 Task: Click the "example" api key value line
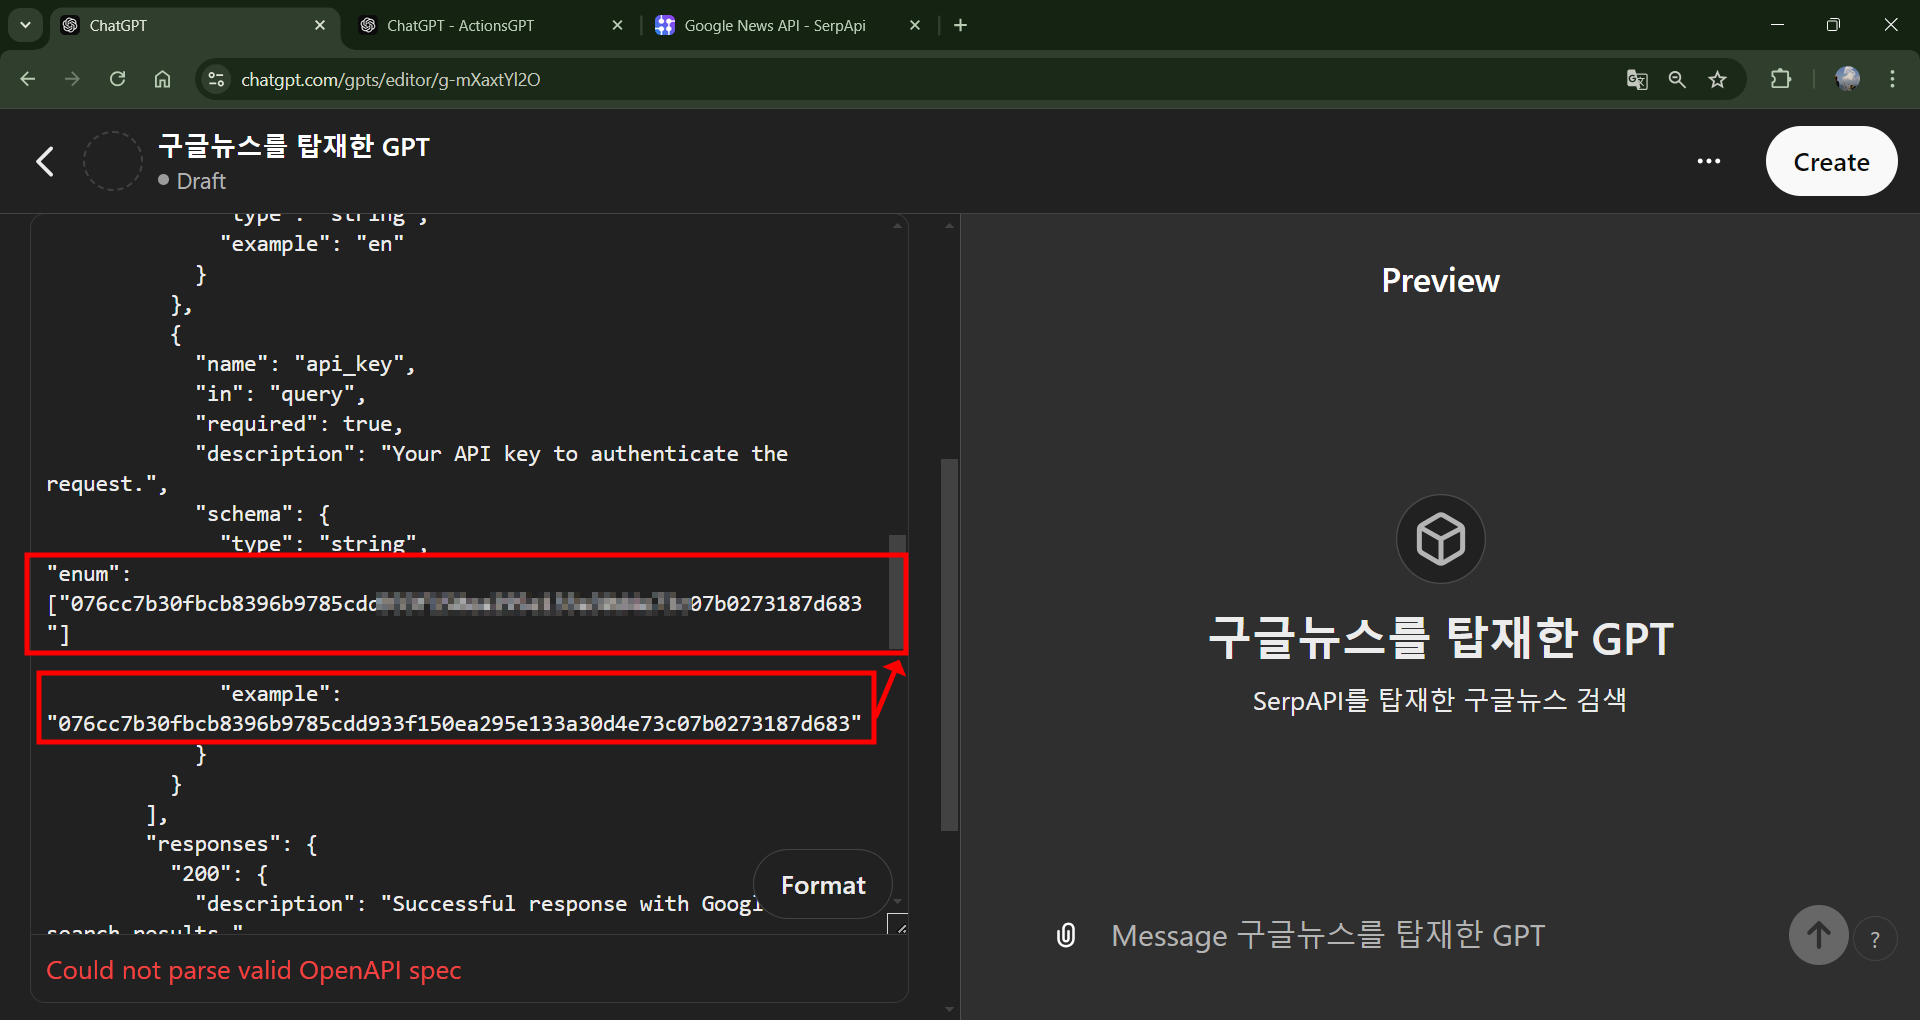[454, 723]
